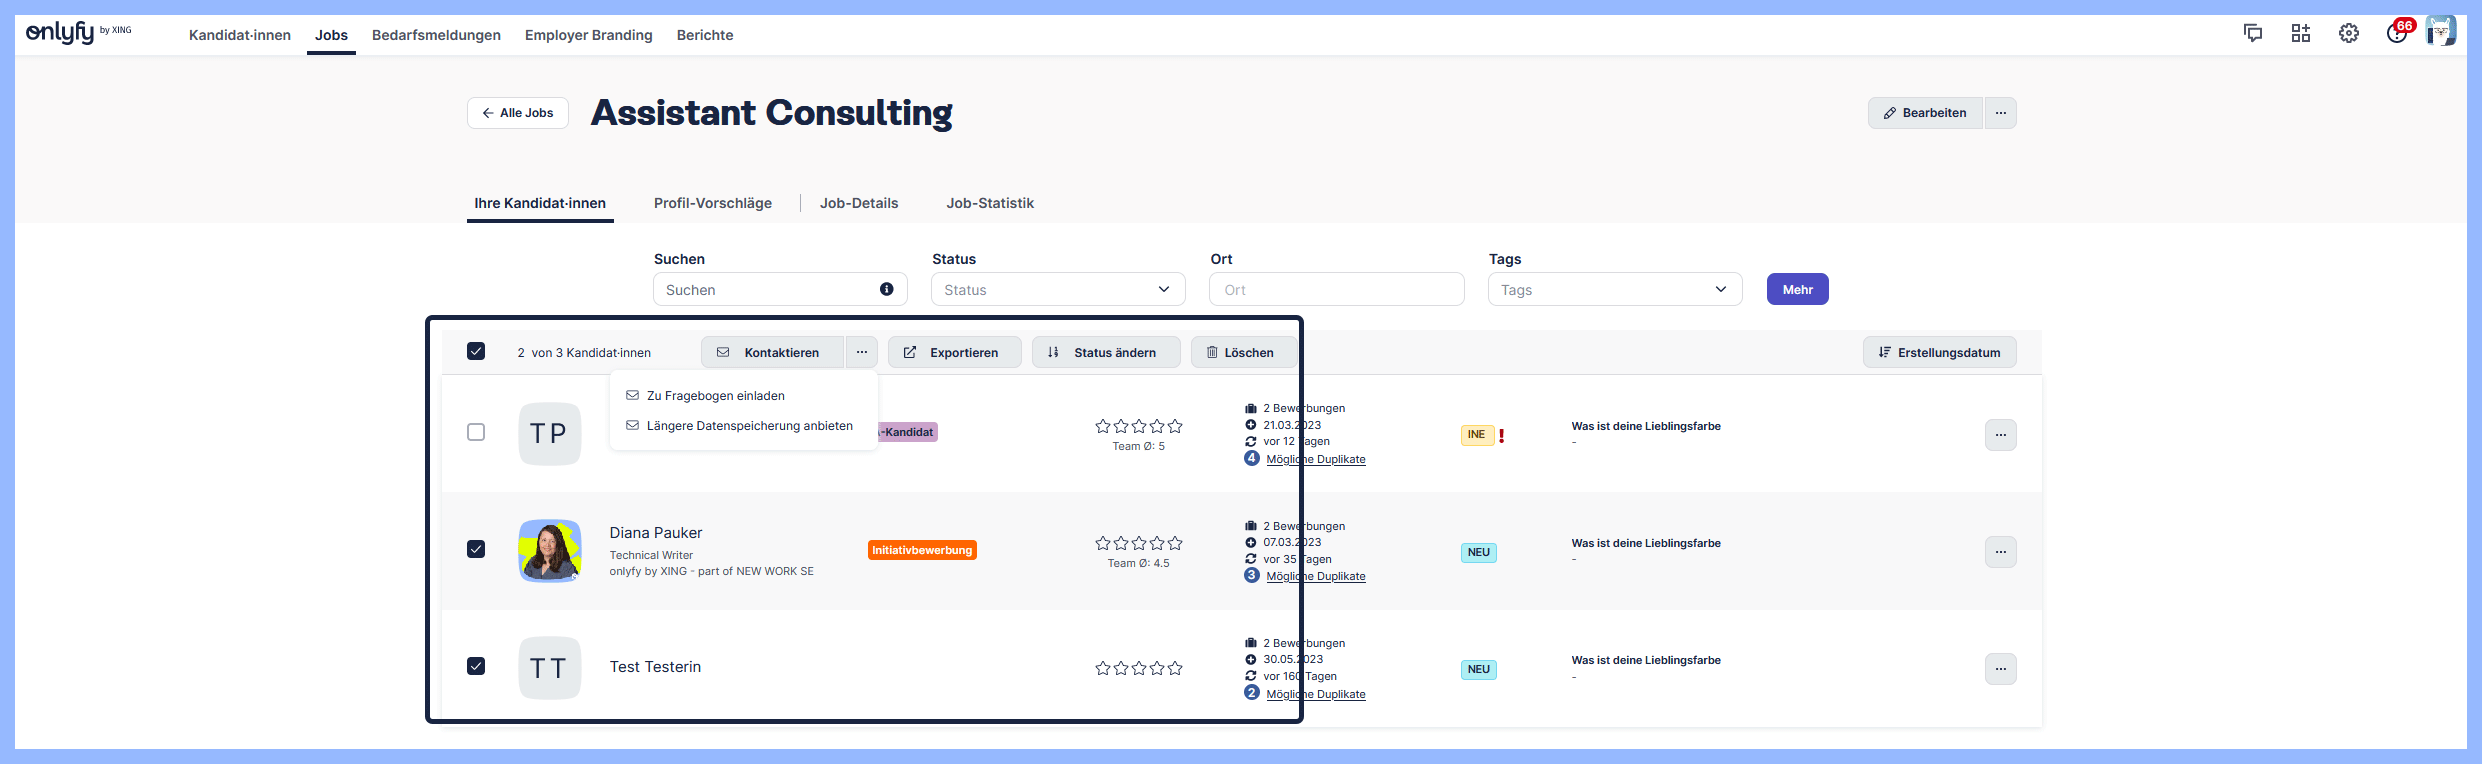Viewport: 2482px width, 764px height.
Task: Switch to the Profil-Vorschläge tab
Action: pos(712,203)
